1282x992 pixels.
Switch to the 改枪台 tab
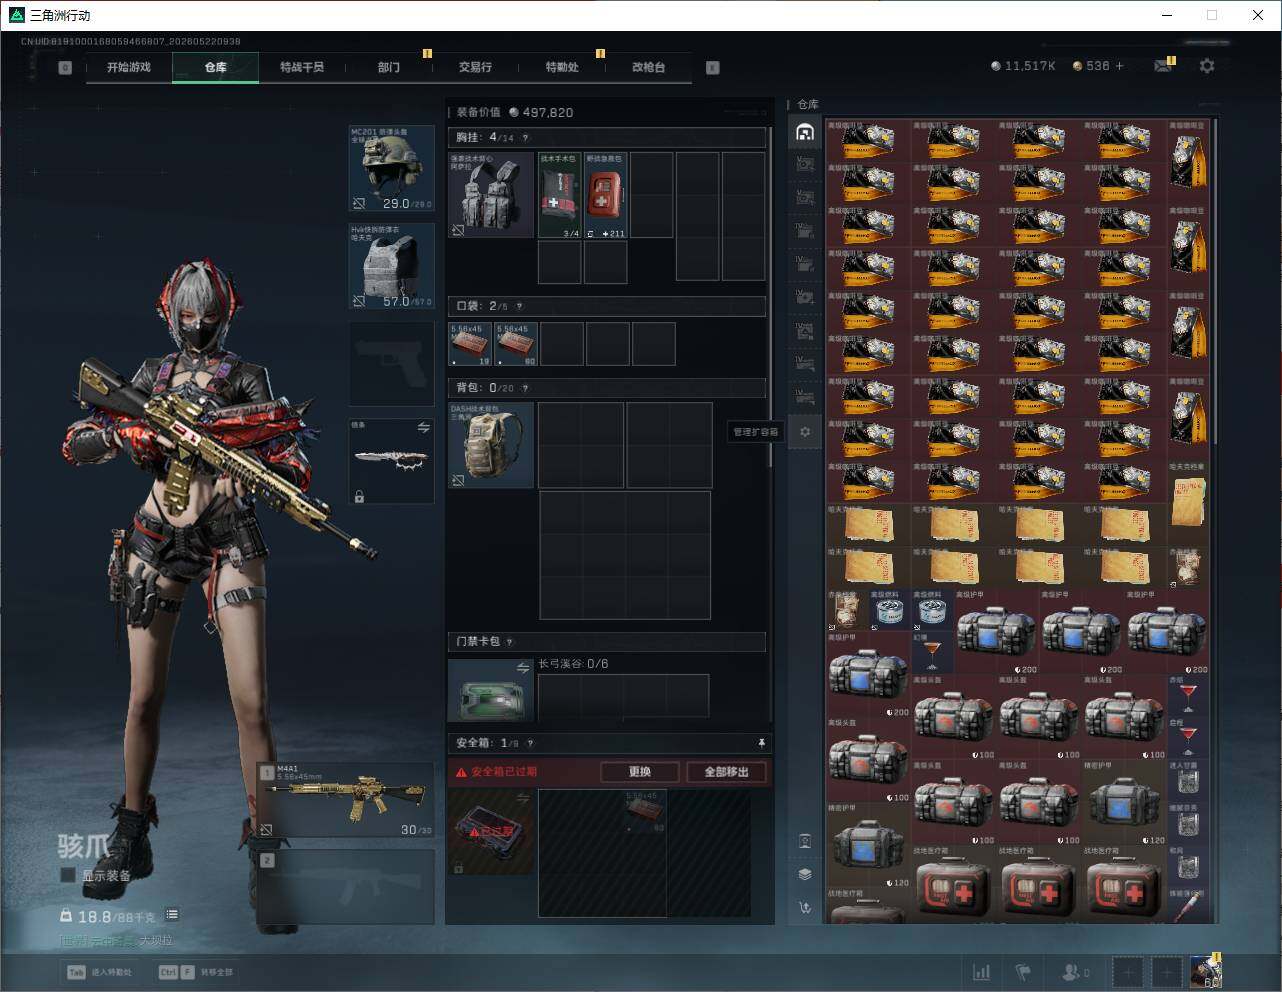648,67
